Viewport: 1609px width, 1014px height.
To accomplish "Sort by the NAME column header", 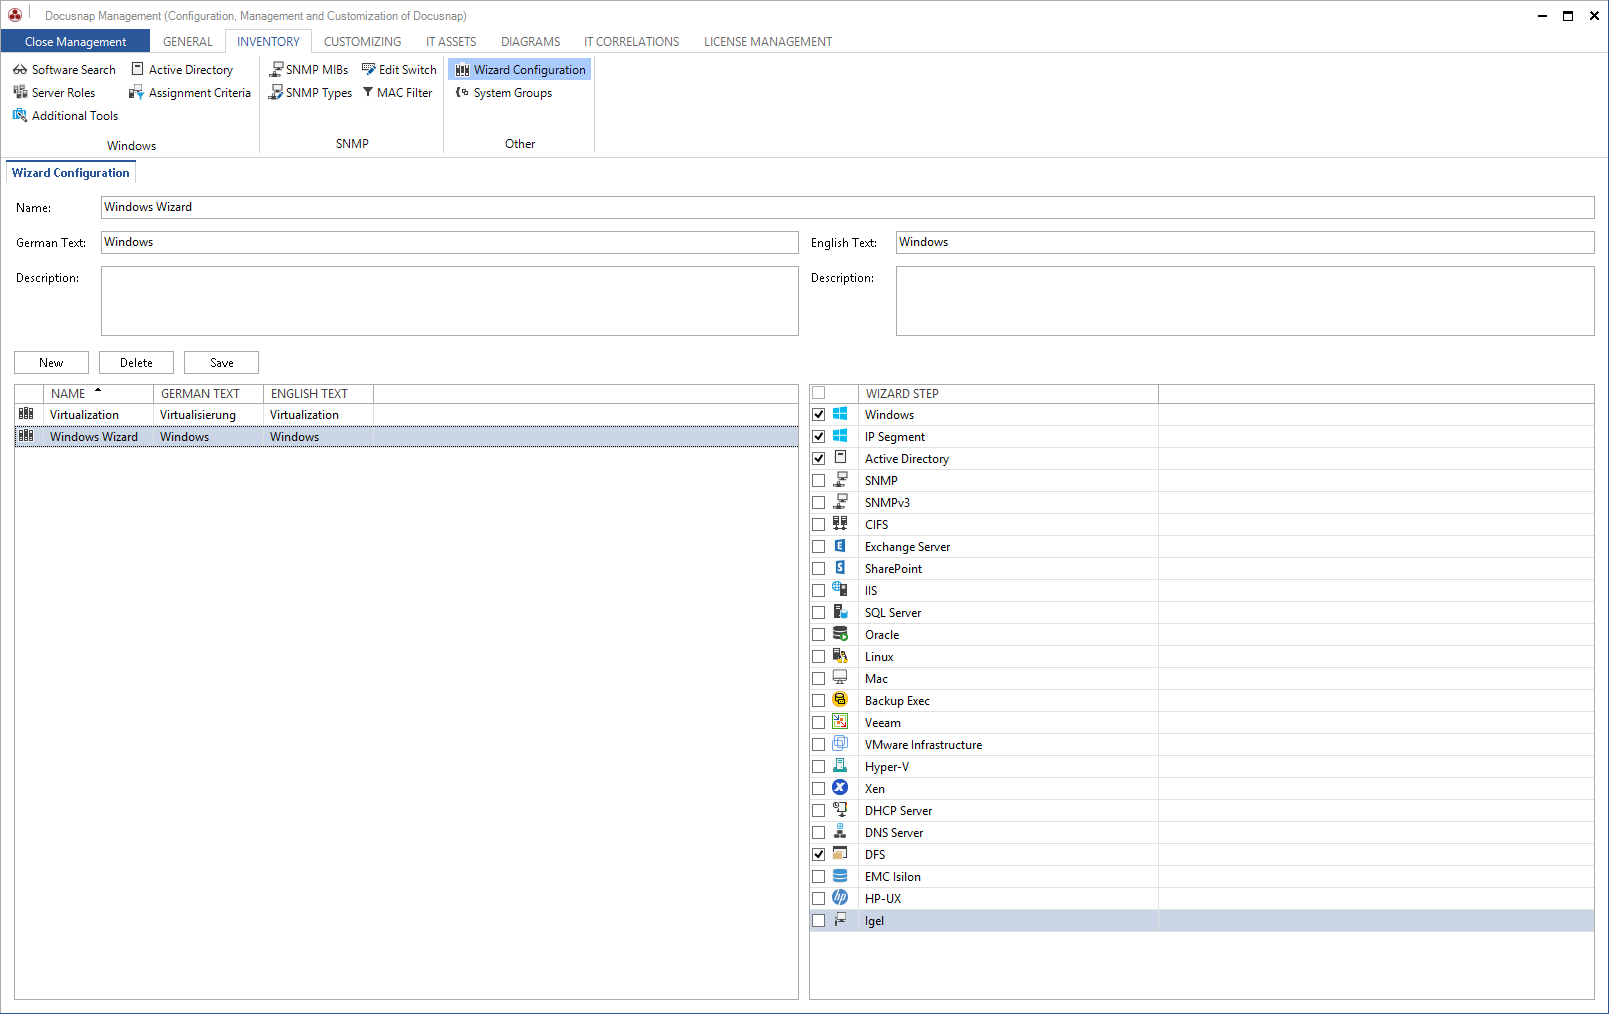I will (98, 394).
